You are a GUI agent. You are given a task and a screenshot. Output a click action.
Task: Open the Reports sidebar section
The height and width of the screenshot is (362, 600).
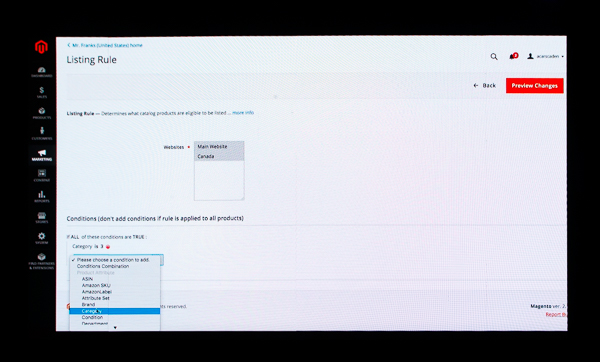point(42,197)
